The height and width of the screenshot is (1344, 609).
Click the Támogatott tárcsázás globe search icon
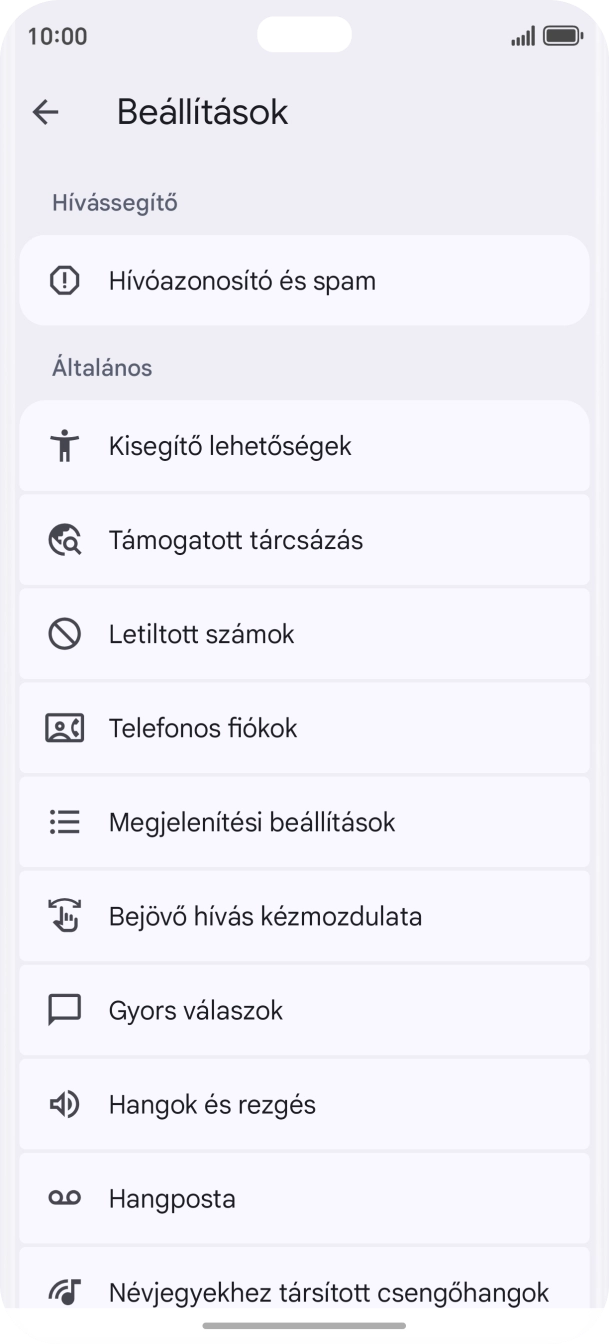pyautogui.click(x=64, y=539)
